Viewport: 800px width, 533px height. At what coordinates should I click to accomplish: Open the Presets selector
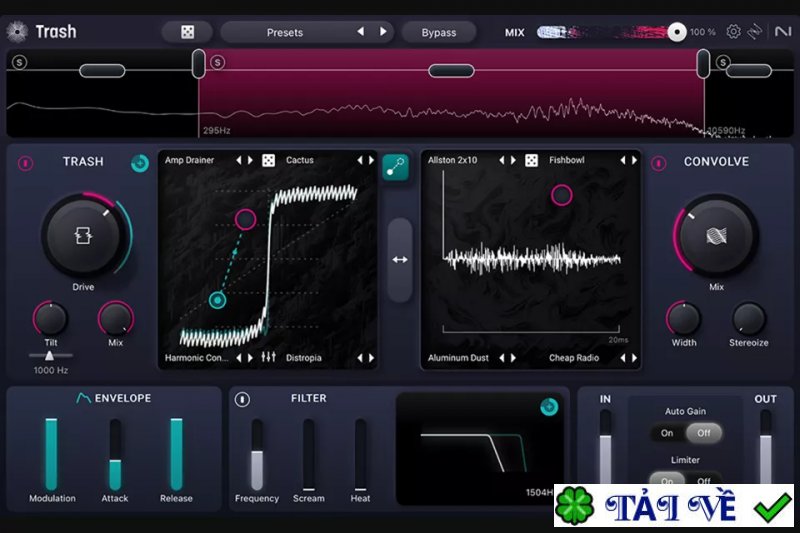pyautogui.click(x=285, y=32)
